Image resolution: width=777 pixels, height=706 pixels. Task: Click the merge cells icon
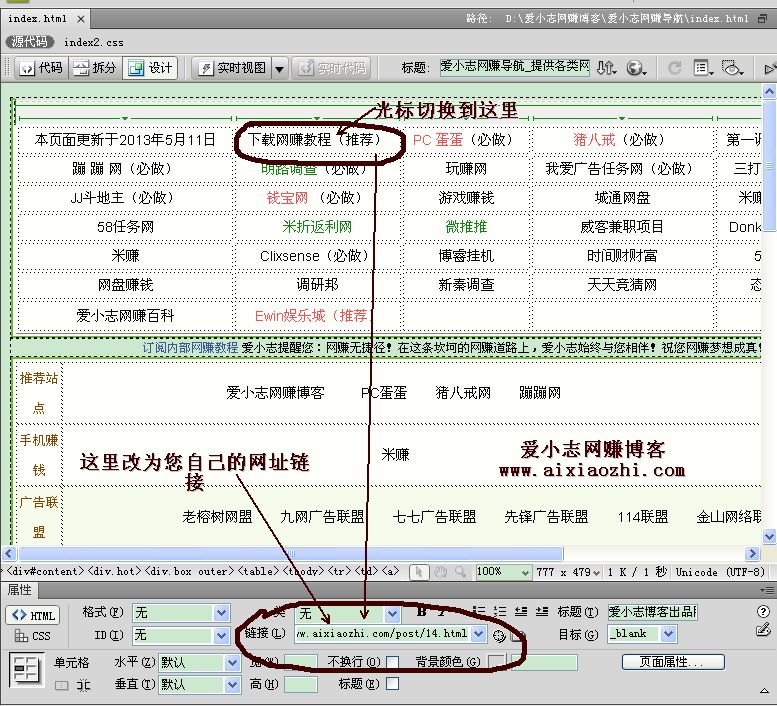pos(61,686)
